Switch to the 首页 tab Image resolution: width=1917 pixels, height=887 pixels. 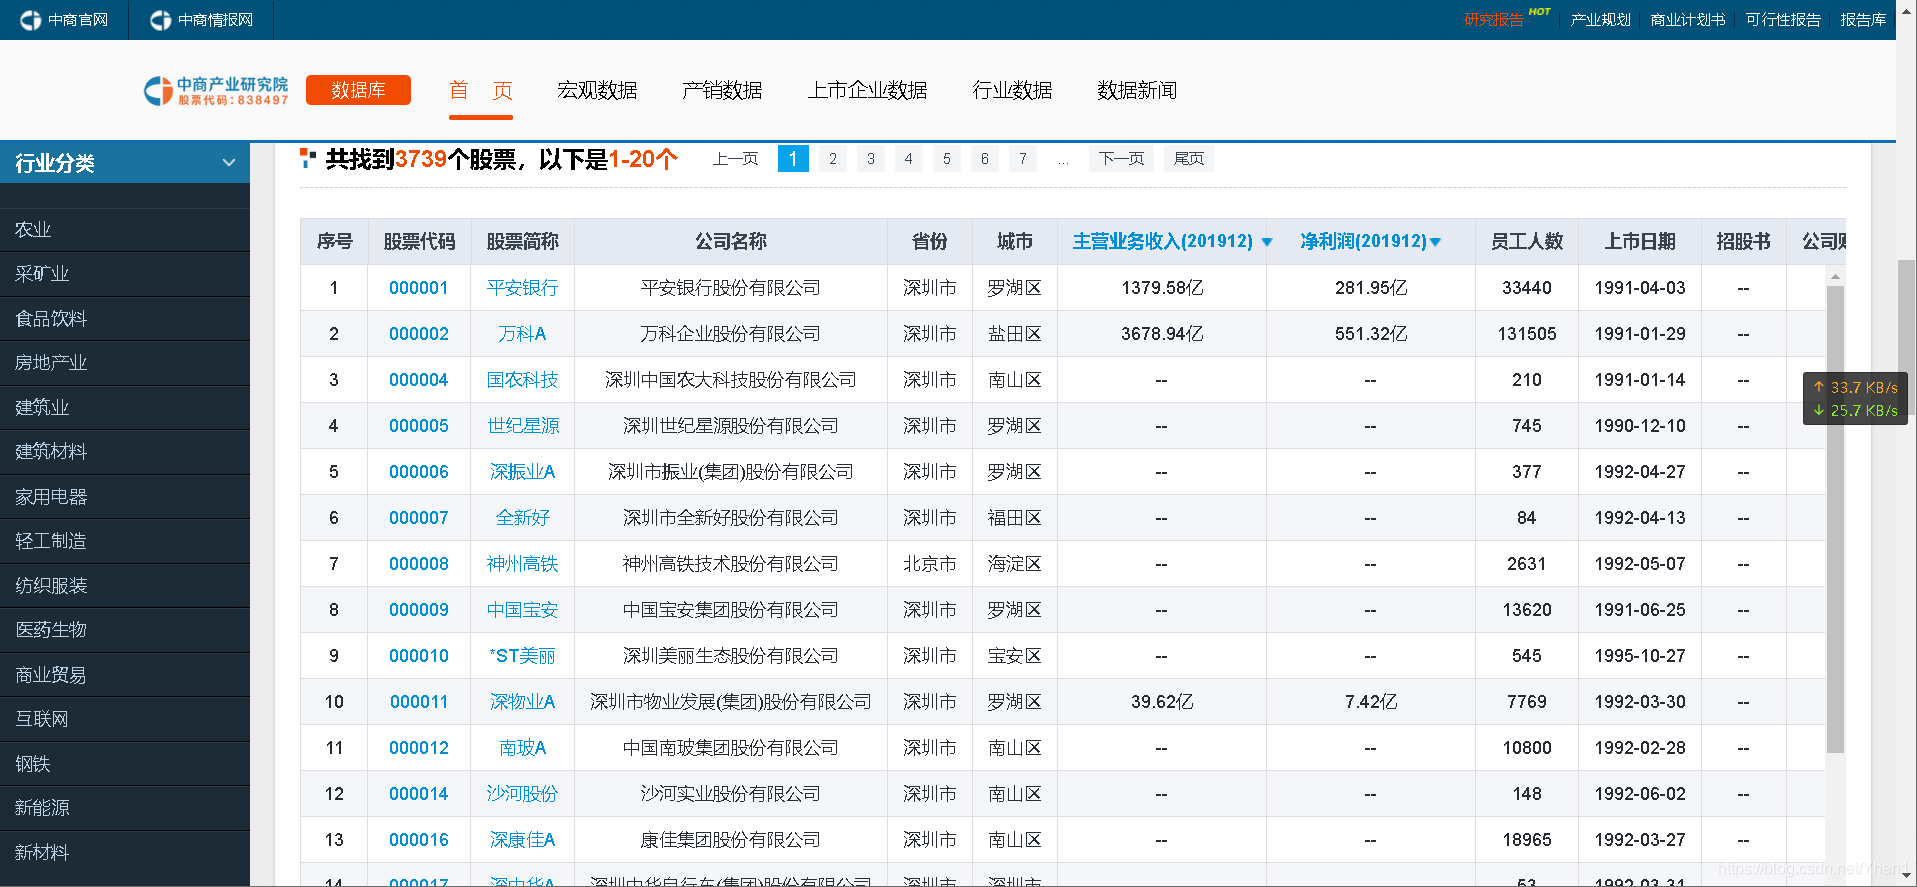click(x=481, y=91)
